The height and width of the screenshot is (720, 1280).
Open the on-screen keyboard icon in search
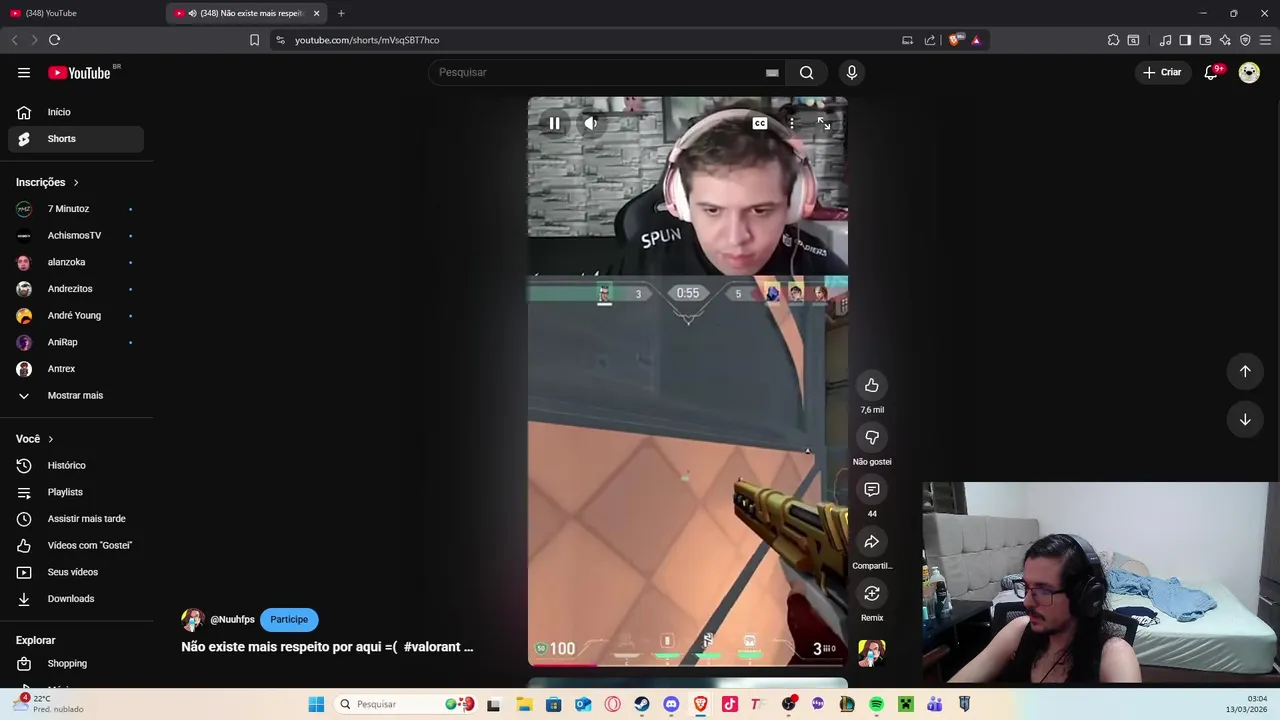(x=772, y=72)
